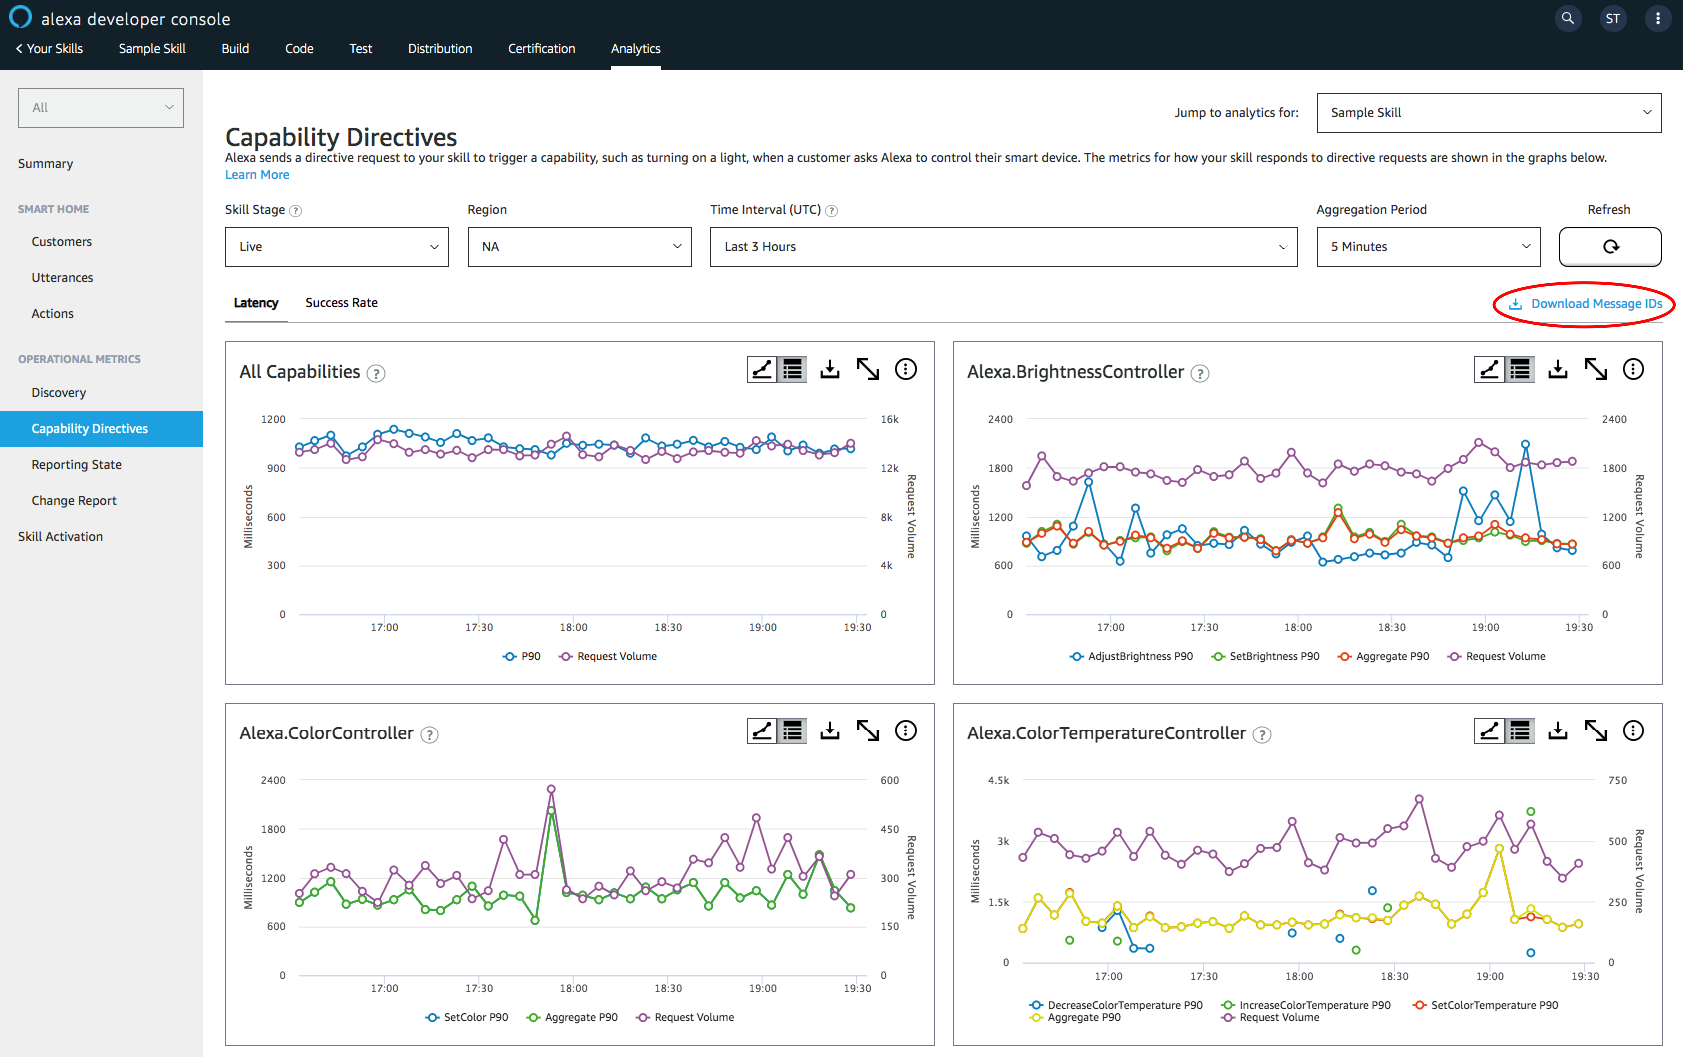The height and width of the screenshot is (1057, 1683).
Task: Switch All Capabilities chart to table view
Action: (793, 370)
